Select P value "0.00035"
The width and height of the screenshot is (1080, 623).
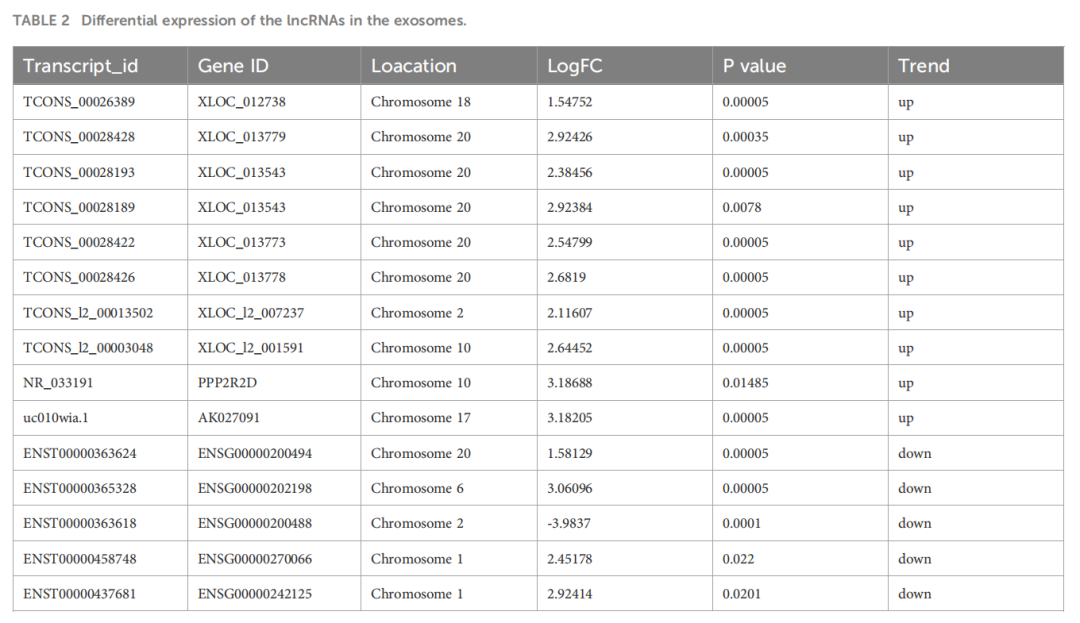click(x=745, y=137)
